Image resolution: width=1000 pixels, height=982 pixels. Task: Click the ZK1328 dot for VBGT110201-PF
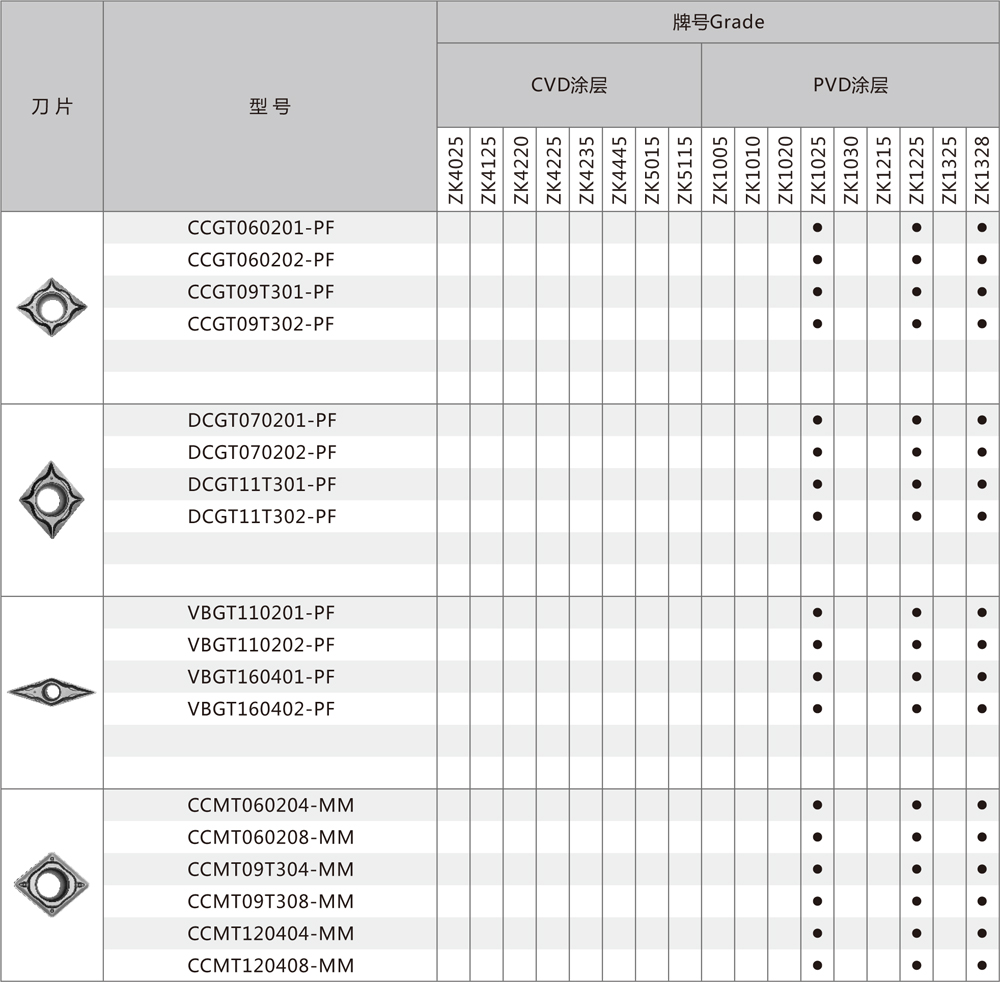pyautogui.click(x=982, y=612)
